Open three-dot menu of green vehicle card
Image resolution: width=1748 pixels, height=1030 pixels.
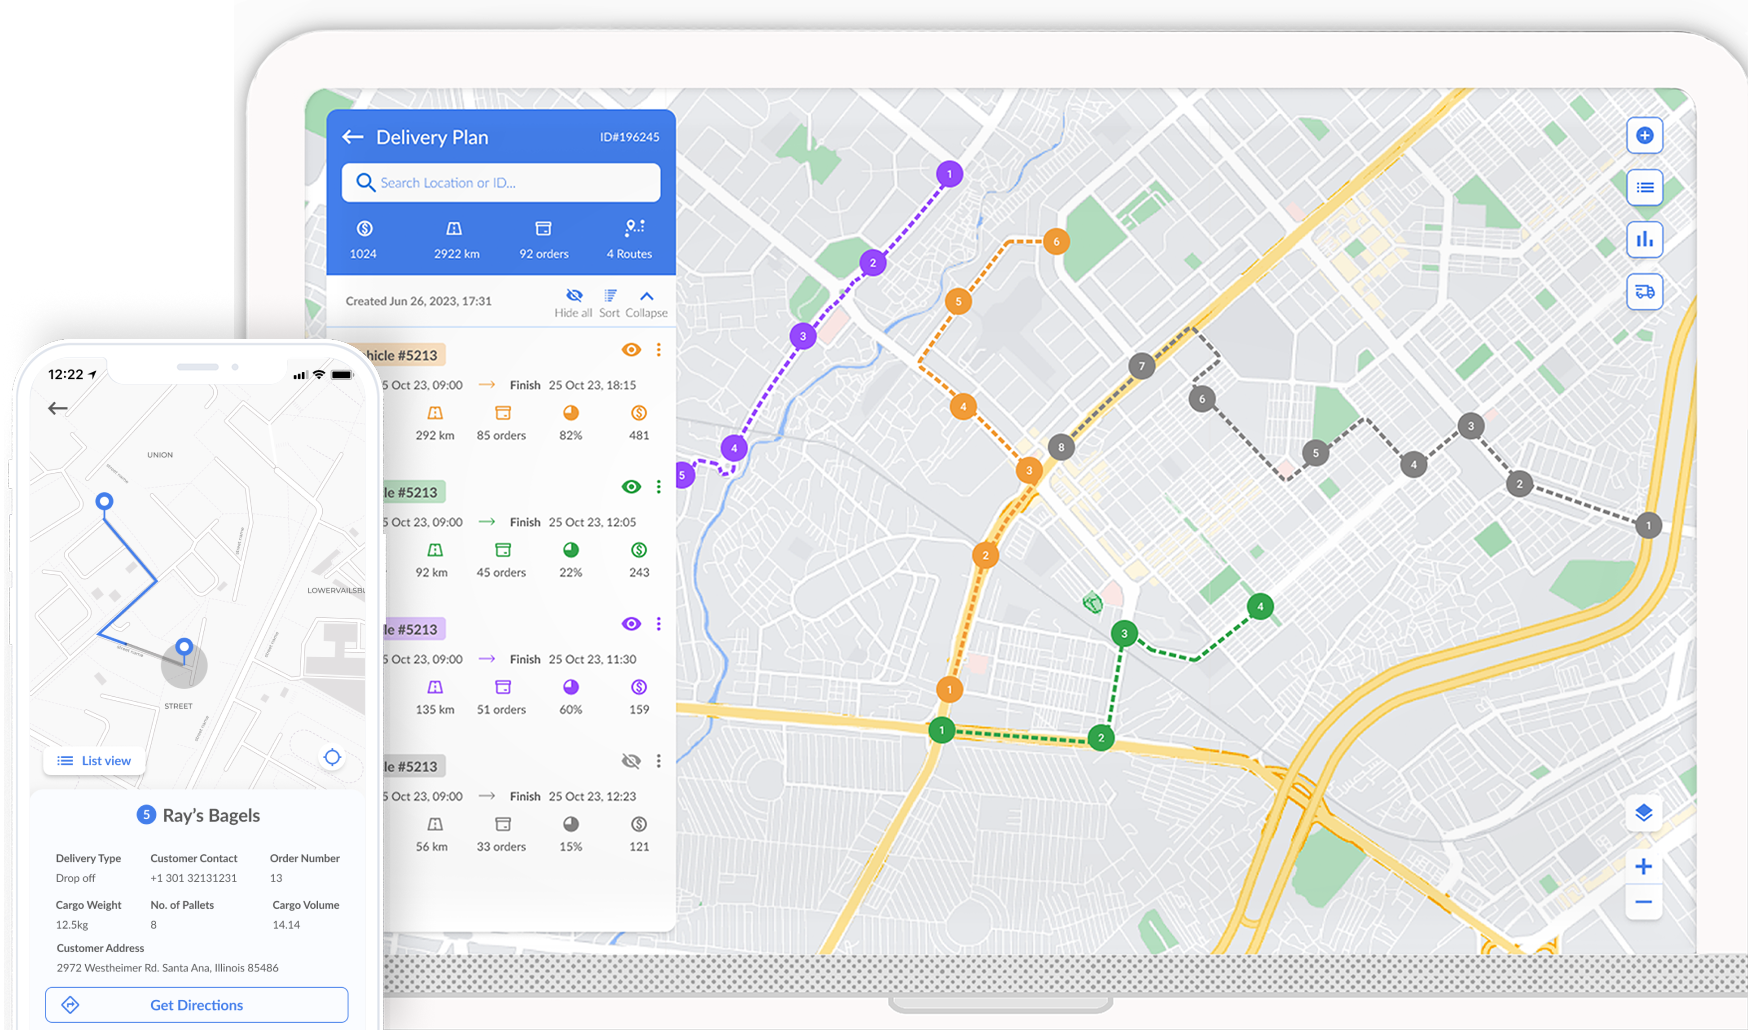pos(659,487)
